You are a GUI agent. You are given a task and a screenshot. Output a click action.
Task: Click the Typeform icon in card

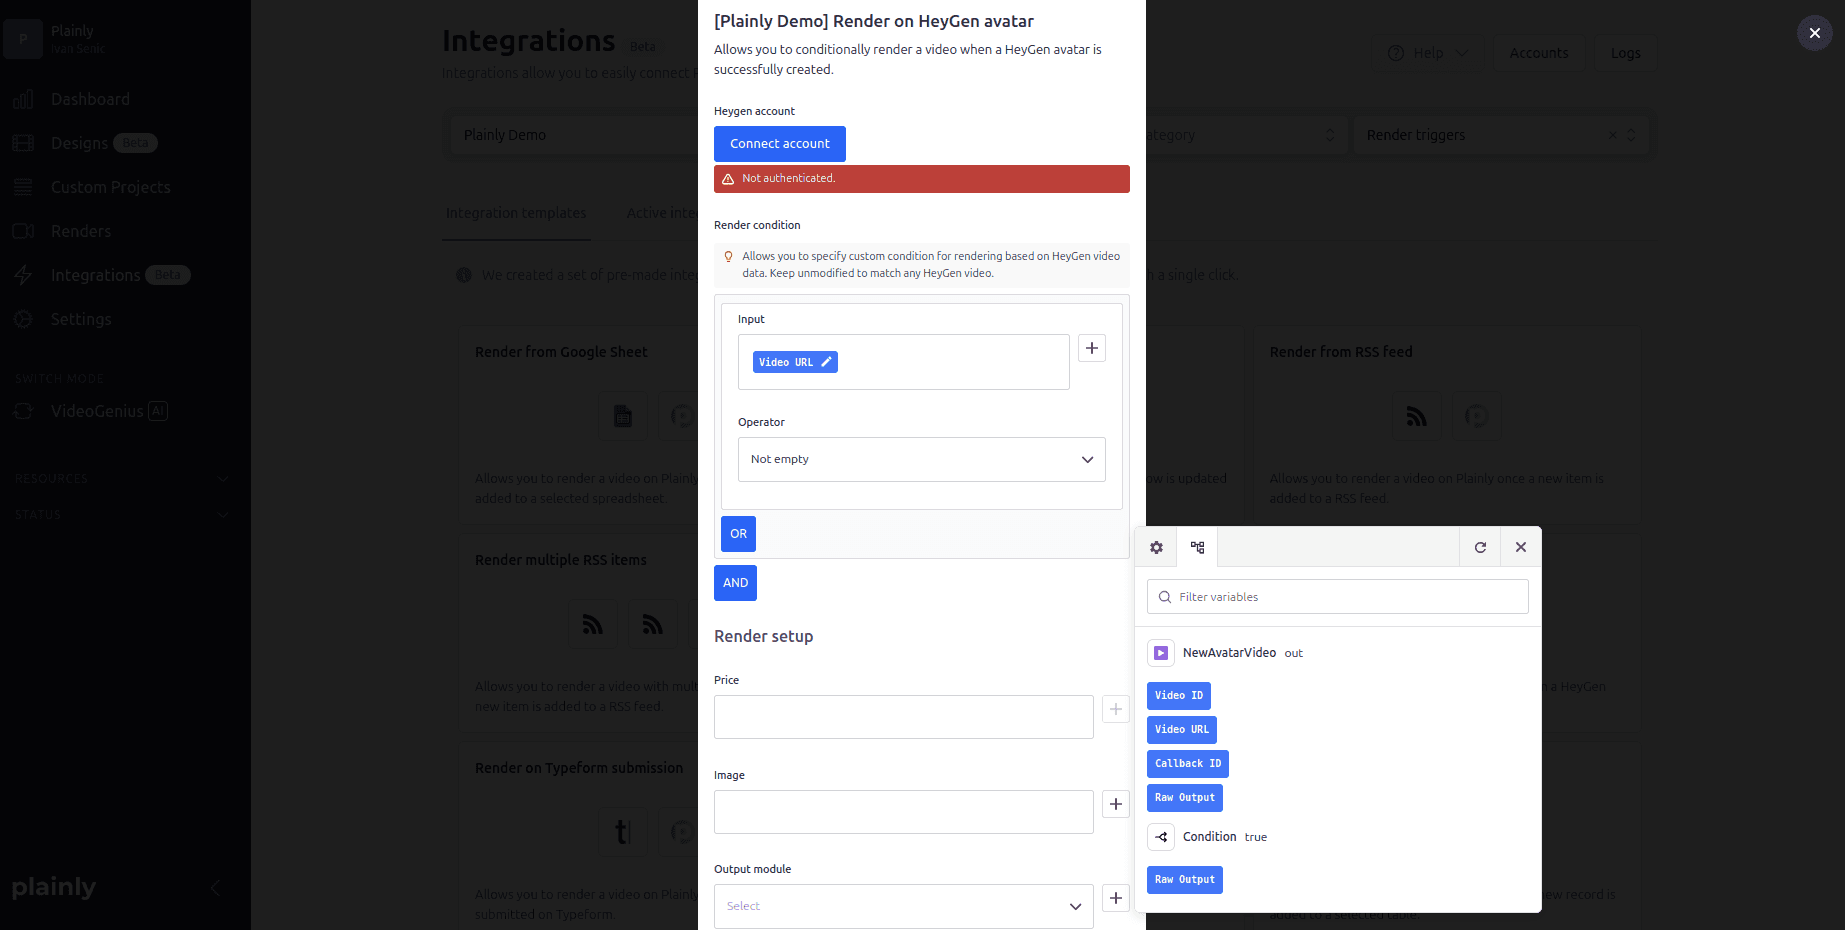[623, 832]
